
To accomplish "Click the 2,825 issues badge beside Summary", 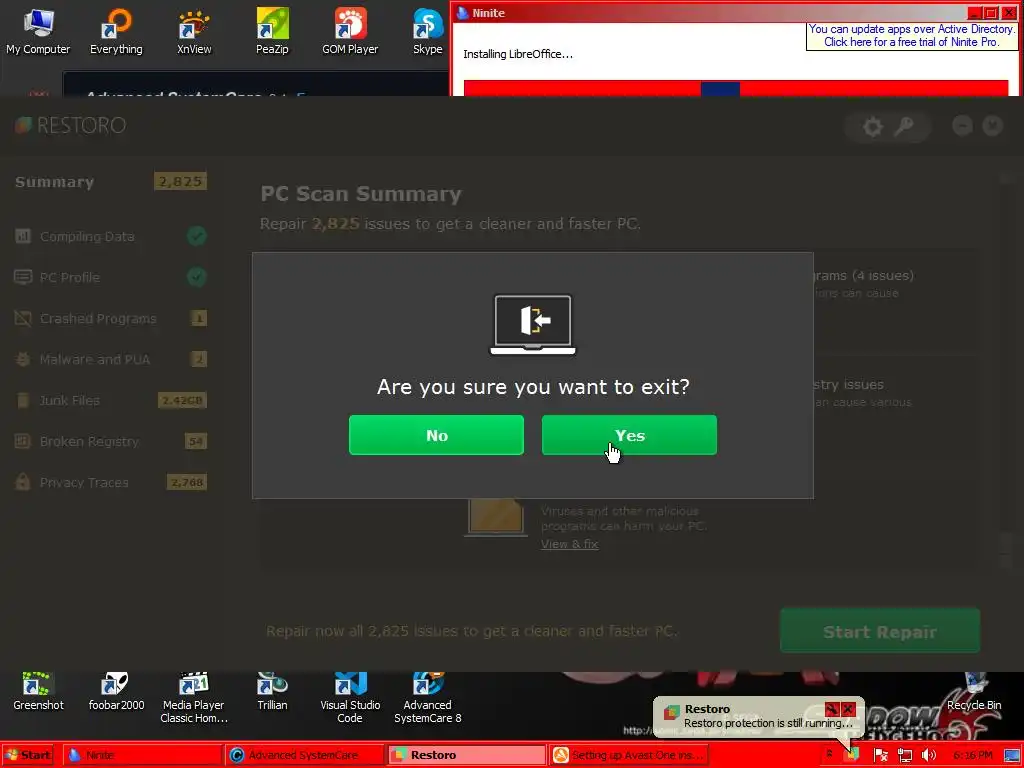I will pyautogui.click(x=180, y=182).
